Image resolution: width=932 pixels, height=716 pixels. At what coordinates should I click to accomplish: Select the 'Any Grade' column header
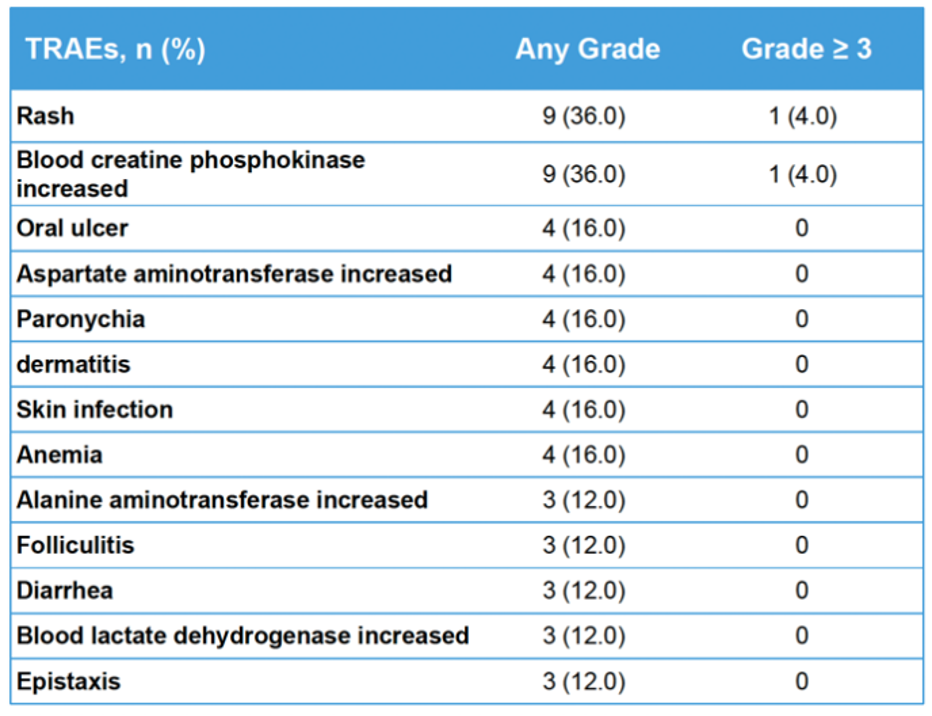(587, 49)
